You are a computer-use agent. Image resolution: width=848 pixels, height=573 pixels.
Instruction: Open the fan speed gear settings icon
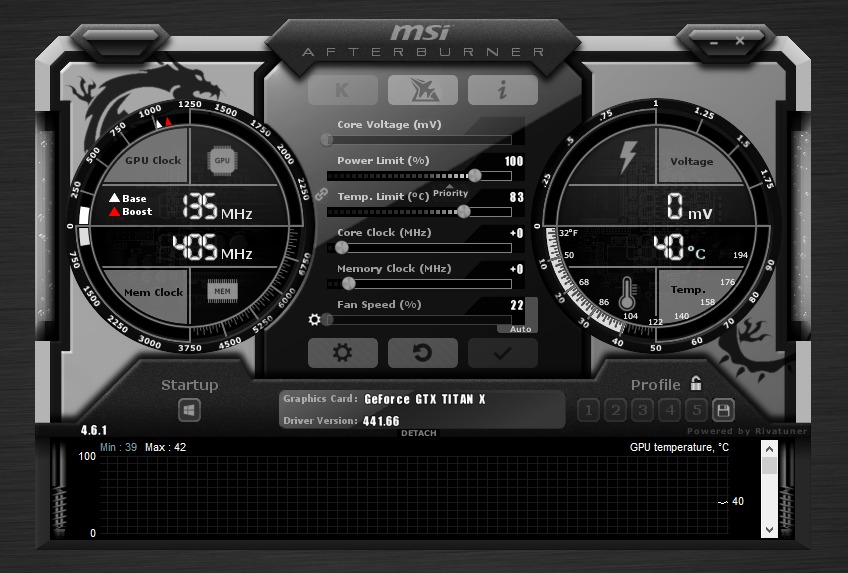[x=315, y=320]
